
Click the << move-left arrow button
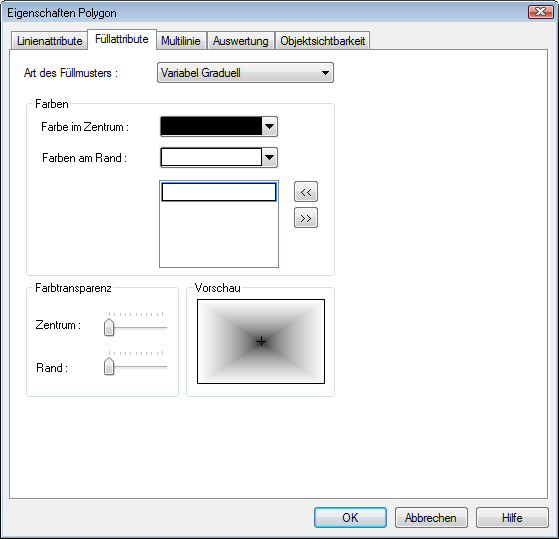(306, 192)
